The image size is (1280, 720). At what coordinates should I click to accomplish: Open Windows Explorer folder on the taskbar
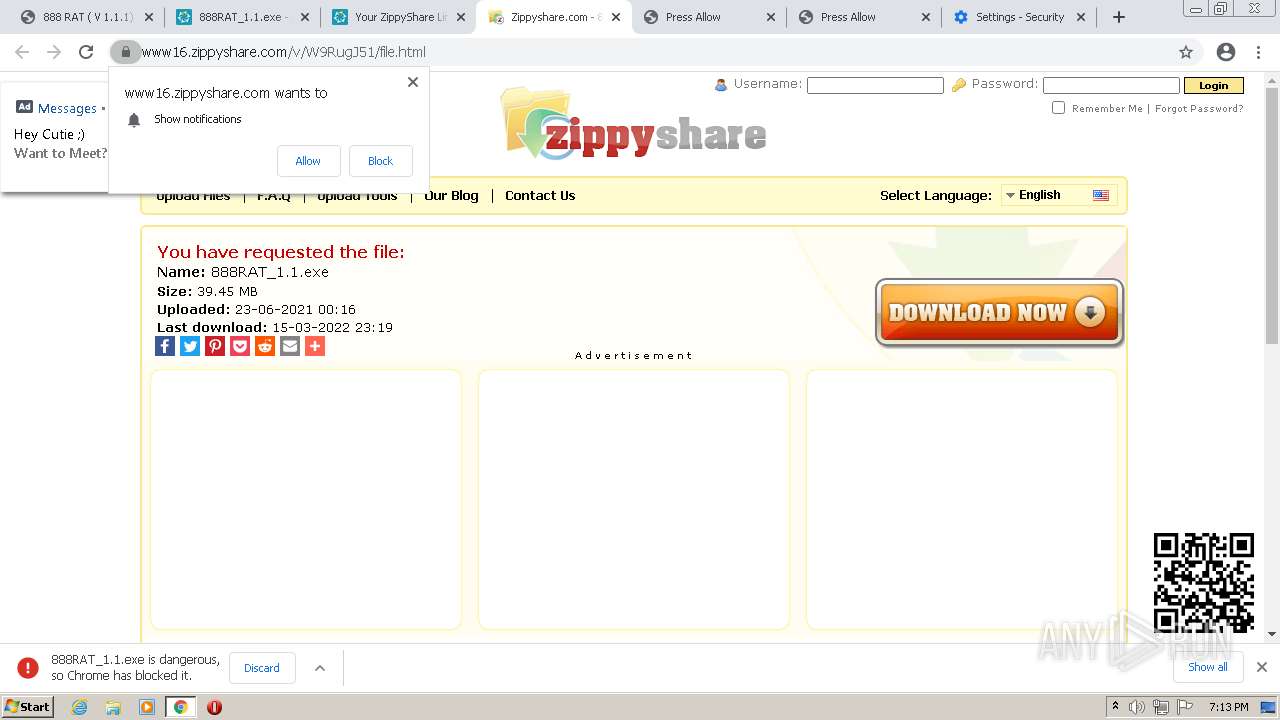[x=113, y=707]
